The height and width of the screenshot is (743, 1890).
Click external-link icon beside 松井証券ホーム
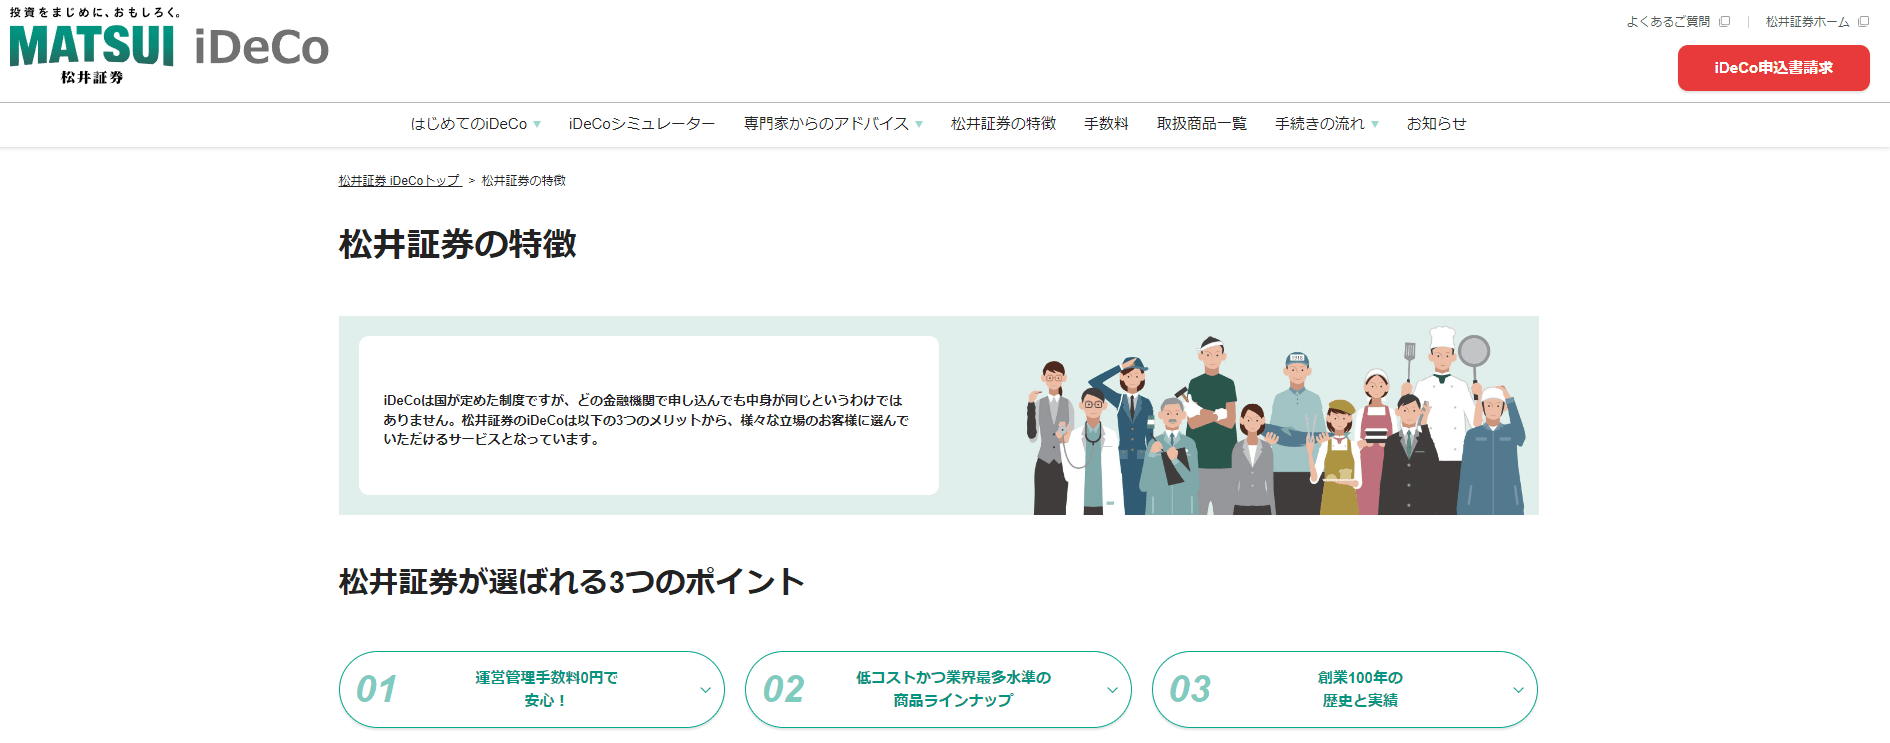[1864, 21]
